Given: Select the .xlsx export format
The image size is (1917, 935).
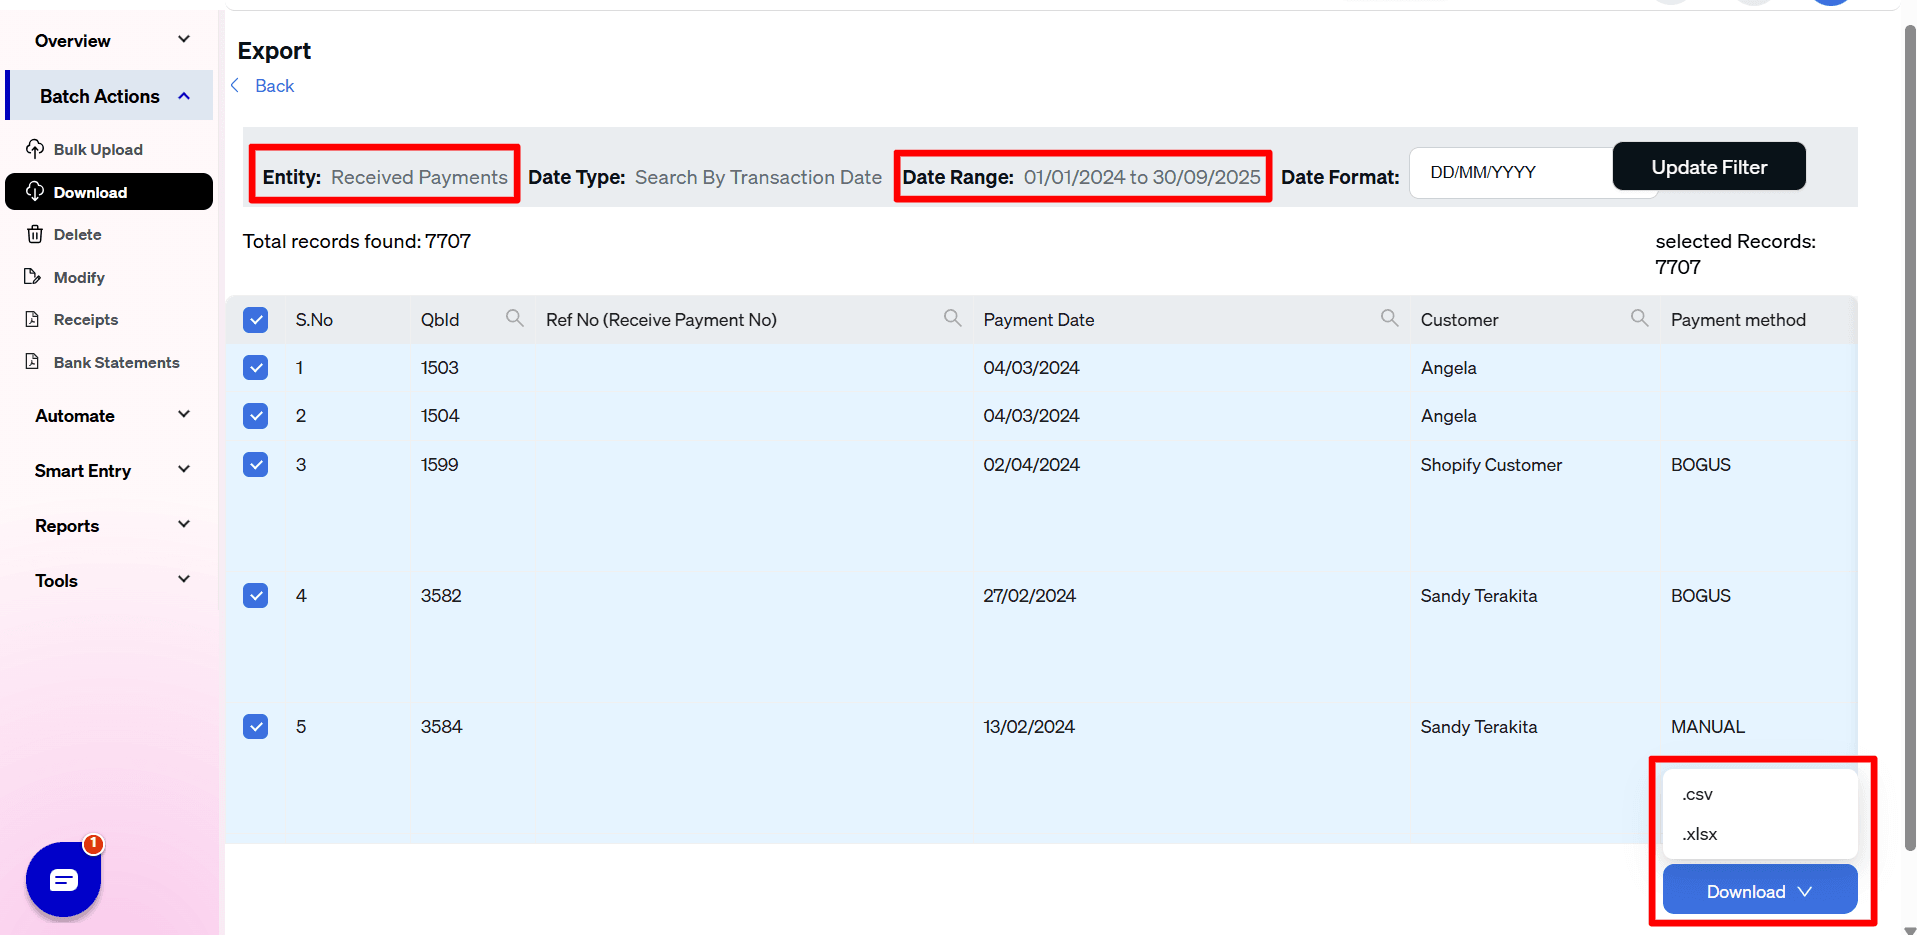Looking at the screenshot, I should [1698, 833].
